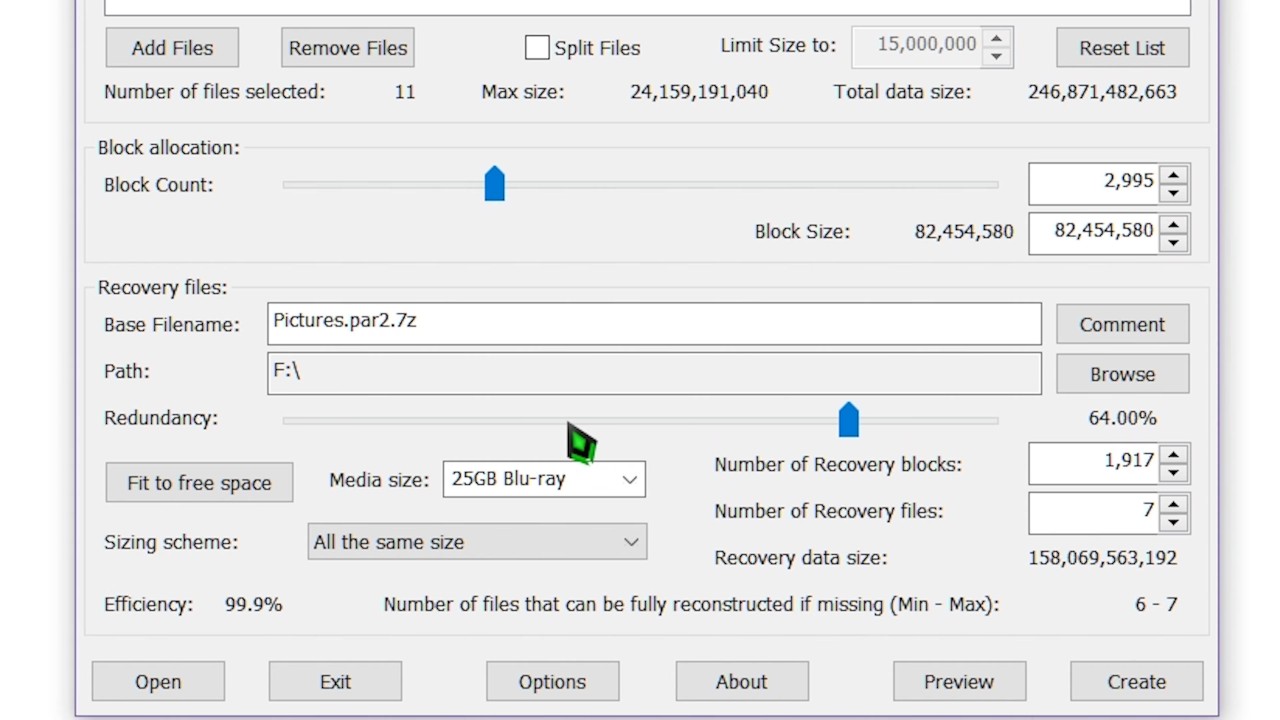Viewport: 1280px width, 720px height.
Task: Decrease Block Count with down arrow
Action: click(1173, 193)
